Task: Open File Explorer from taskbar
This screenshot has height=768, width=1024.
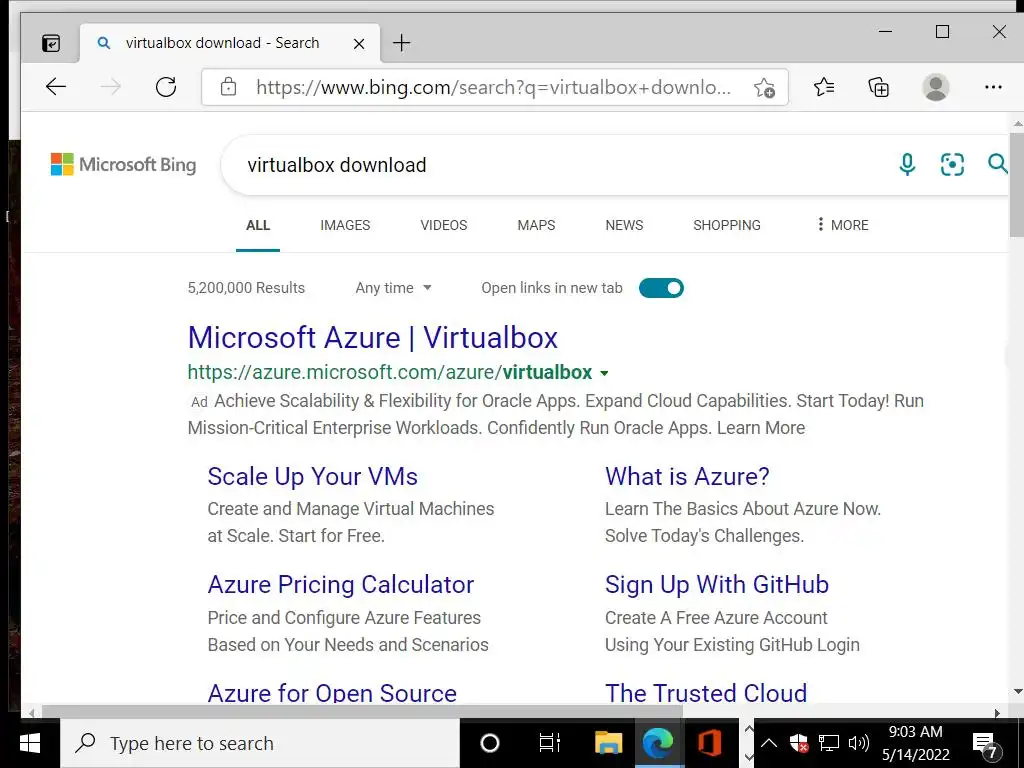Action: coord(608,743)
